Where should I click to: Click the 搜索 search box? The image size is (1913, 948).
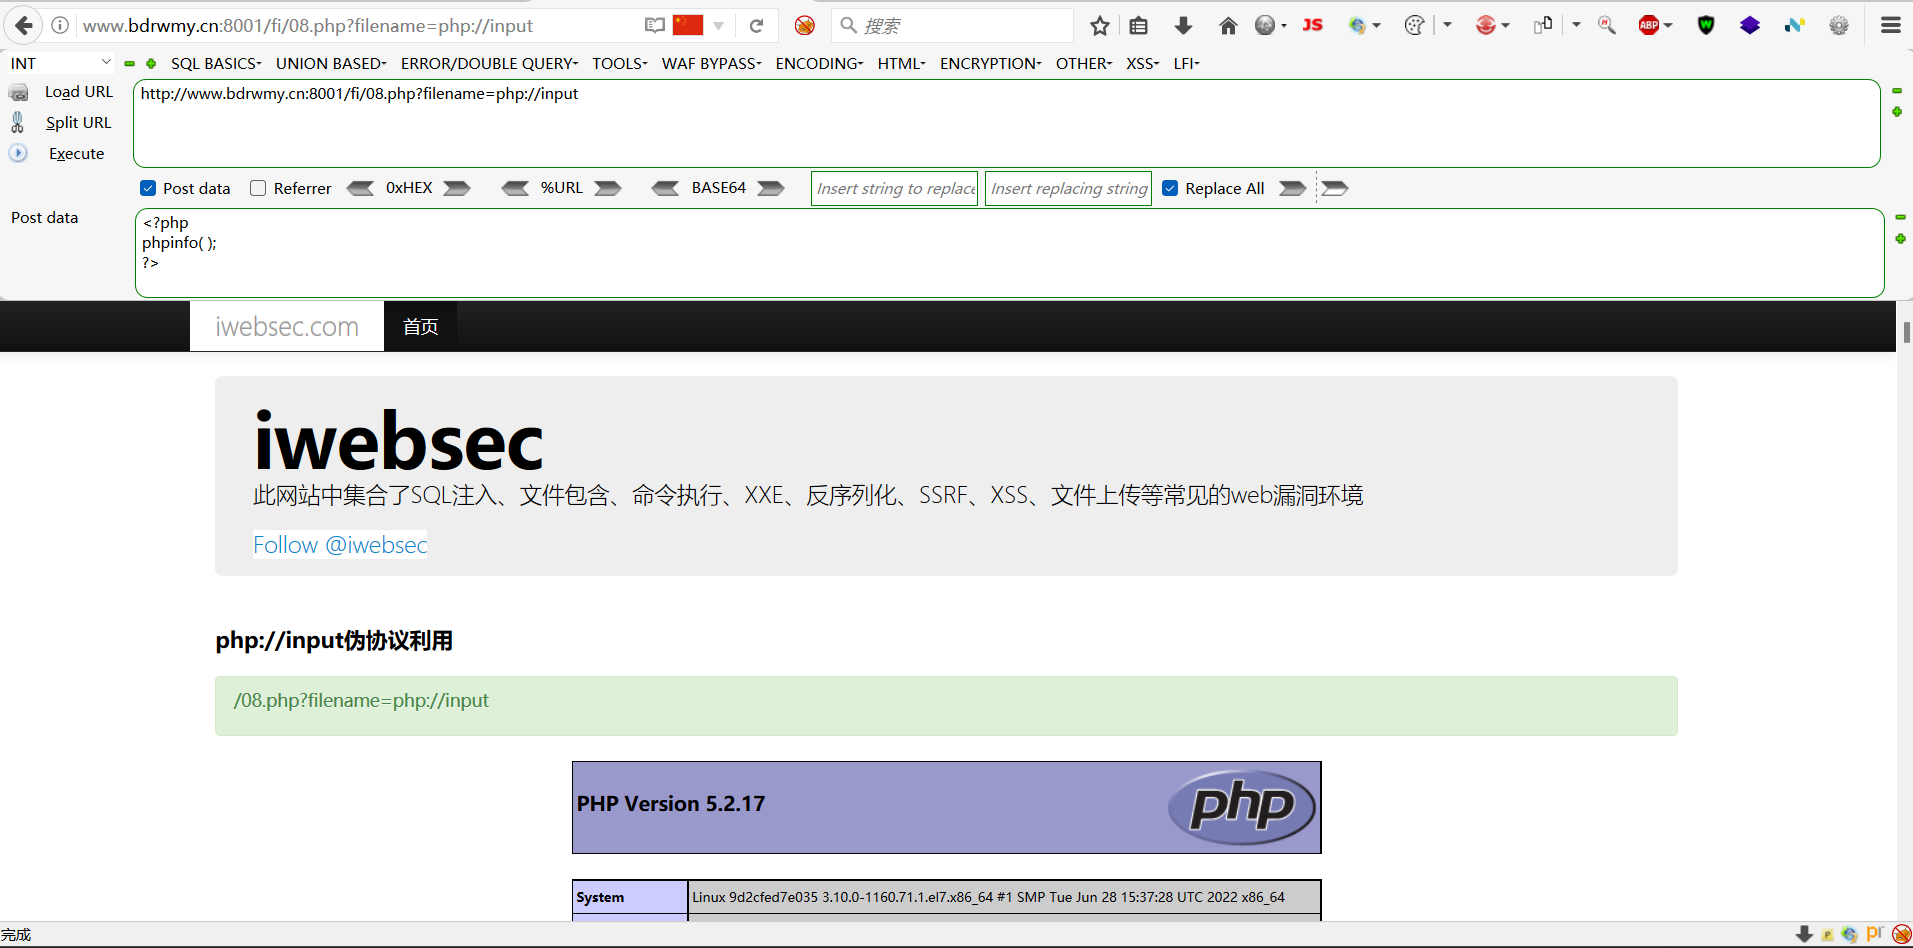point(952,25)
